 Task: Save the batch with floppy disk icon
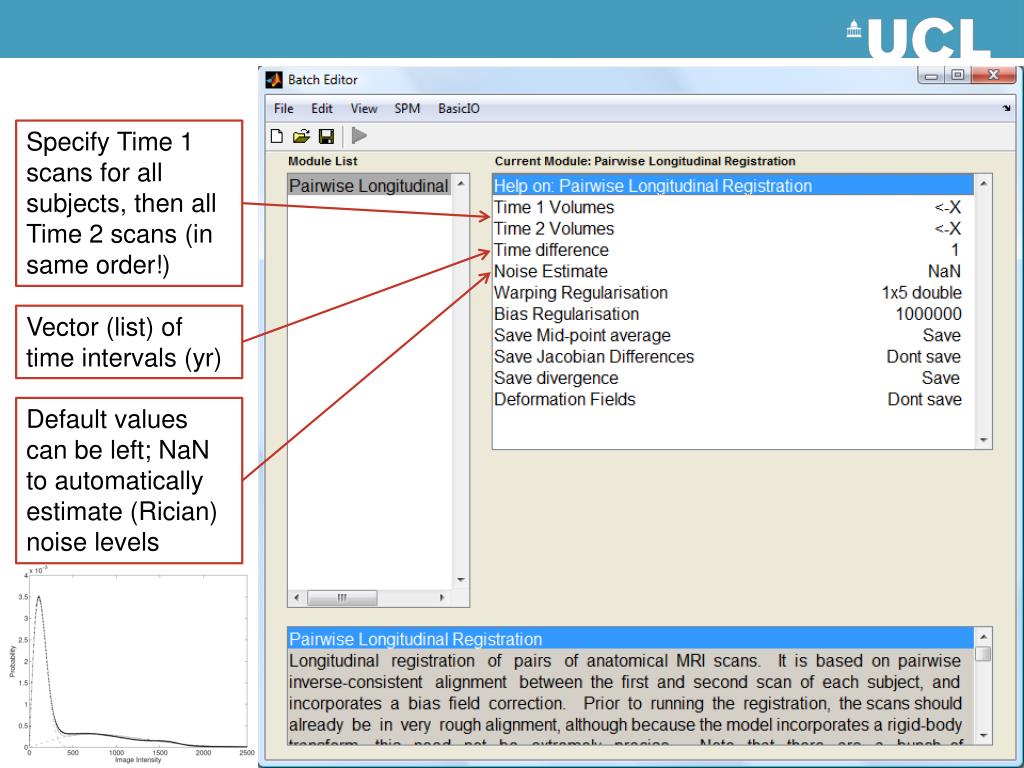326,136
